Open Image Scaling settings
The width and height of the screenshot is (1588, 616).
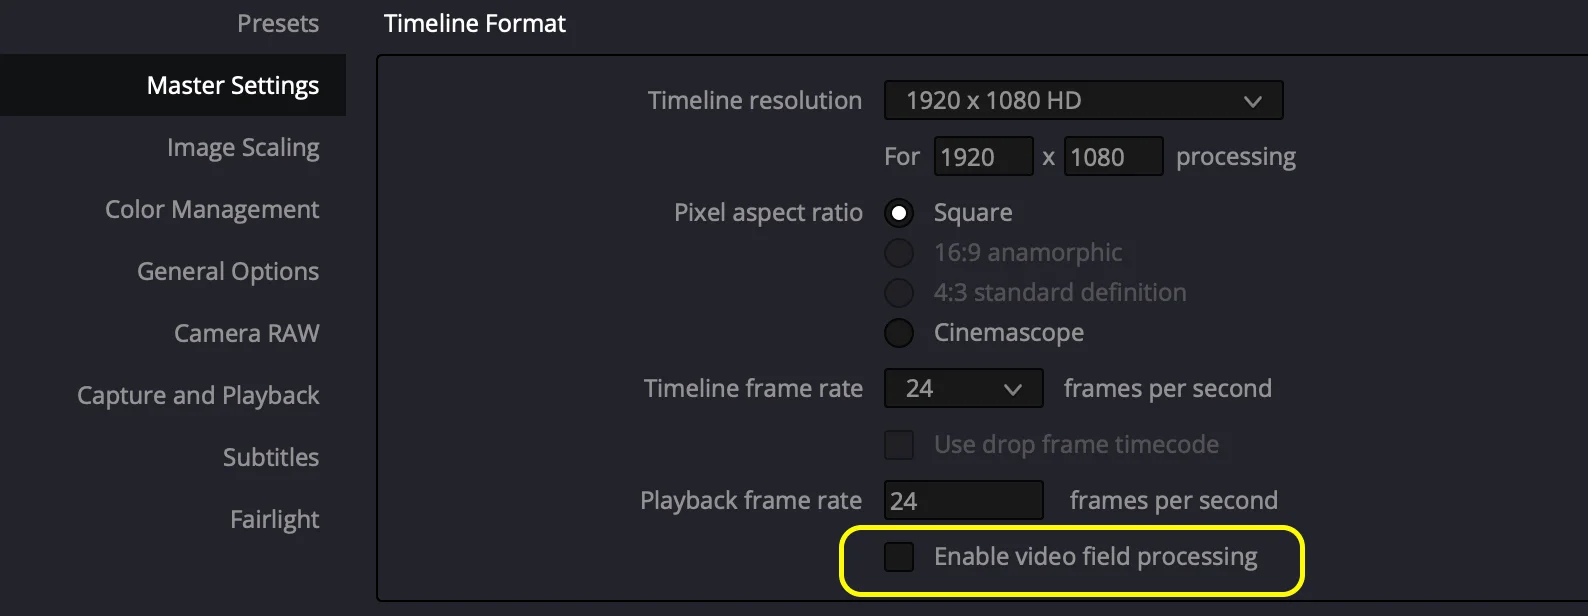click(x=243, y=148)
